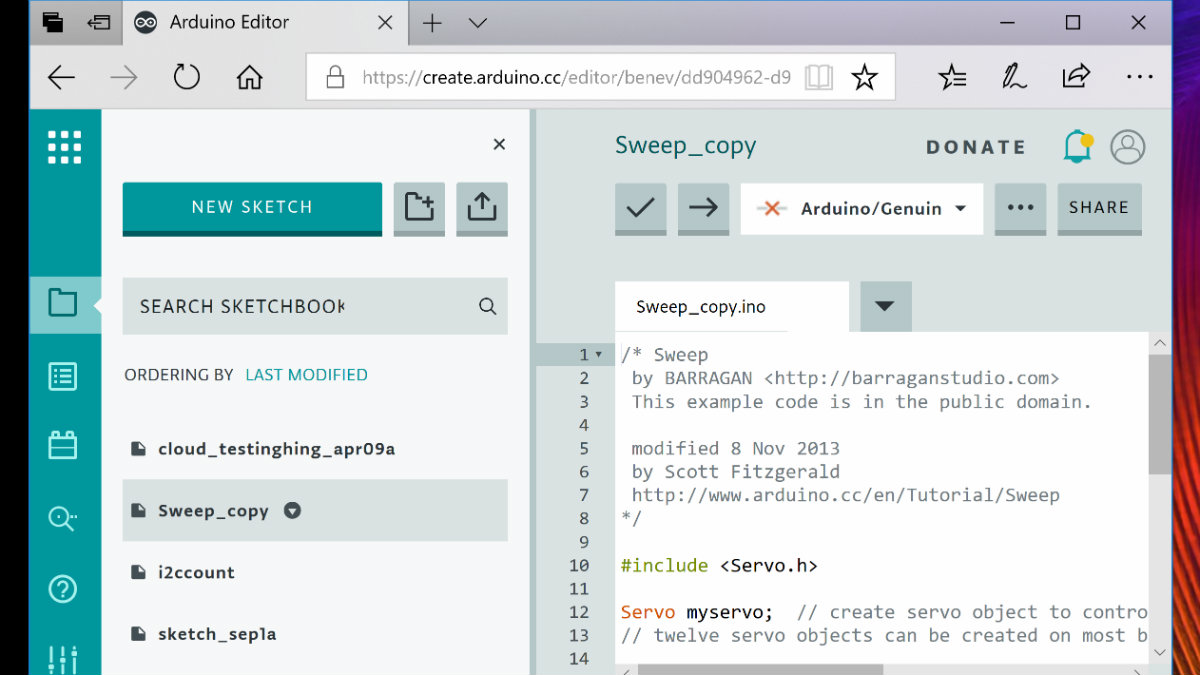Screen dimensions: 1200x675
Task: Open the Help question mark icon
Action: tap(63, 589)
